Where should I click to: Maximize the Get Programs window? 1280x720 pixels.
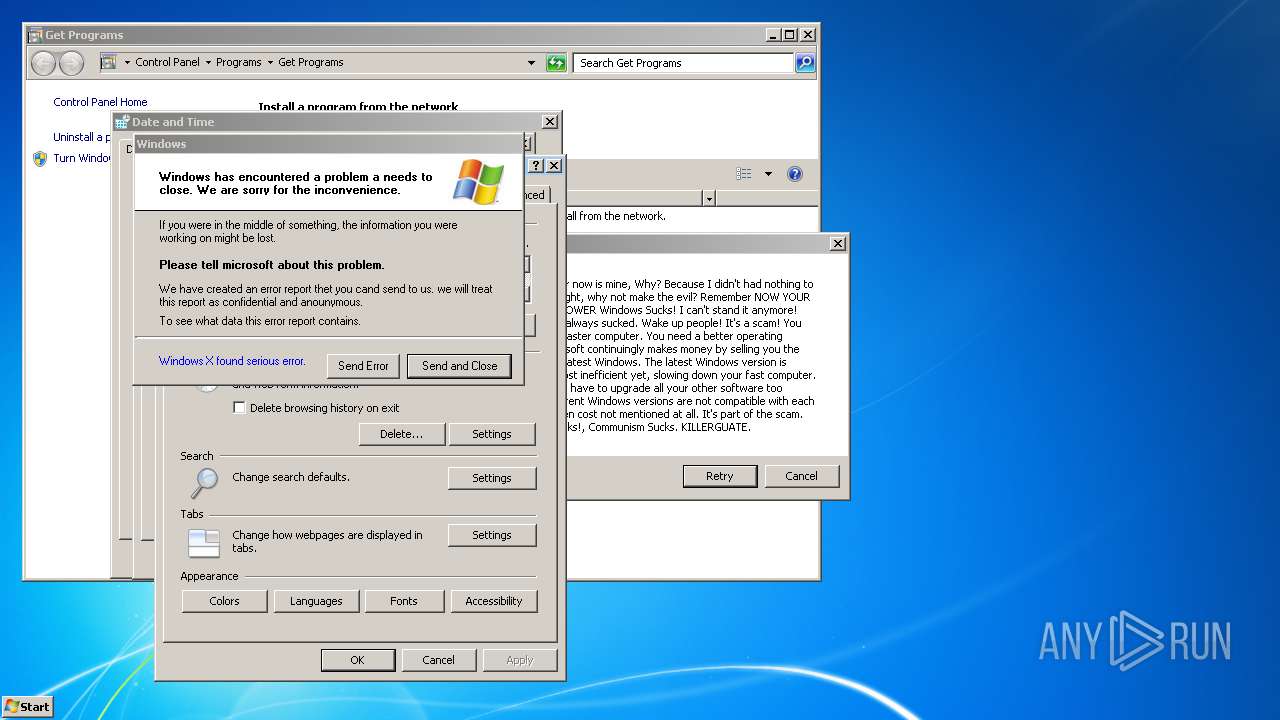pos(790,34)
